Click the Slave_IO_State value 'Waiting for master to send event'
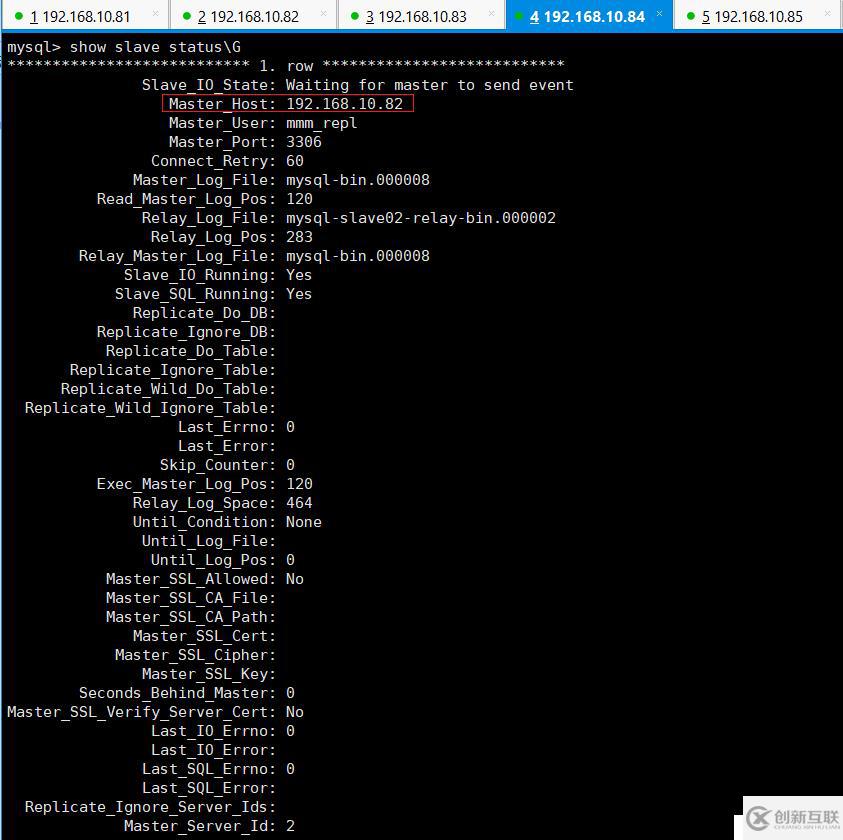 click(x=430, y=85)
